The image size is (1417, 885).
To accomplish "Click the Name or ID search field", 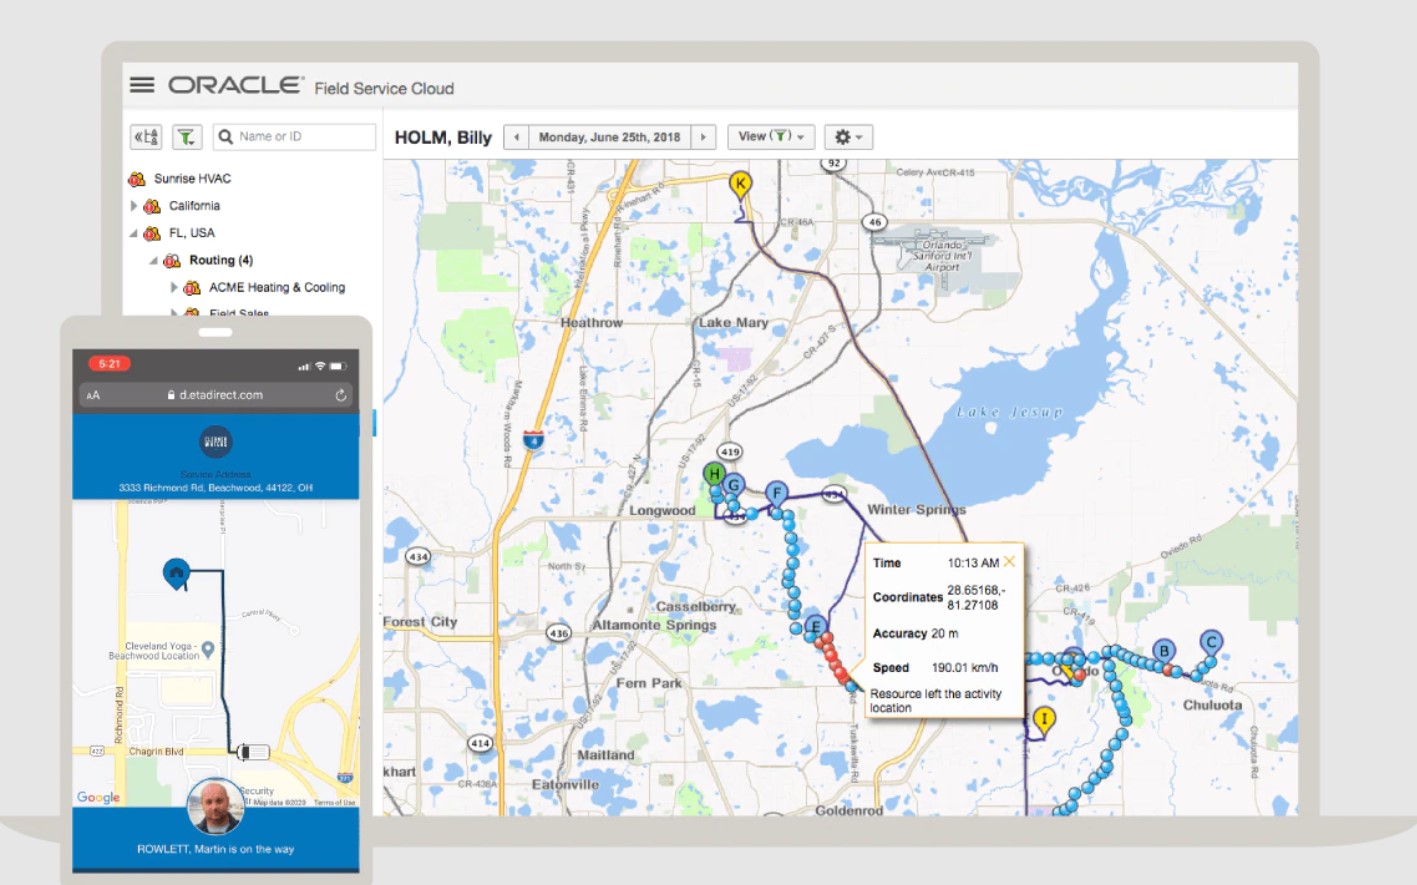I will point(294,137).
